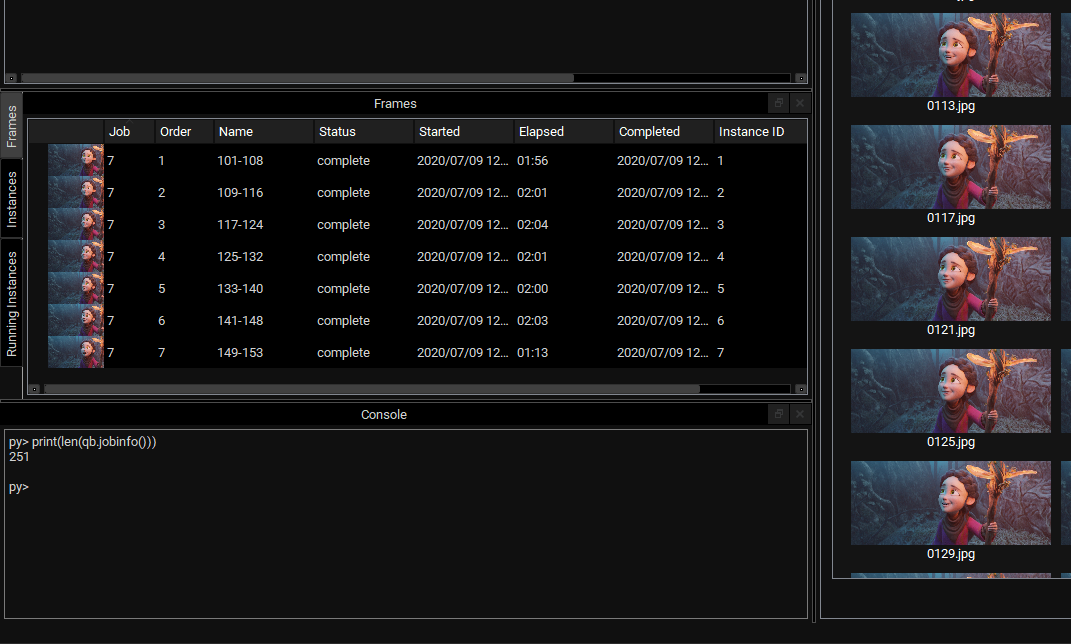Click left scroll arrow of Frames table

35,389
